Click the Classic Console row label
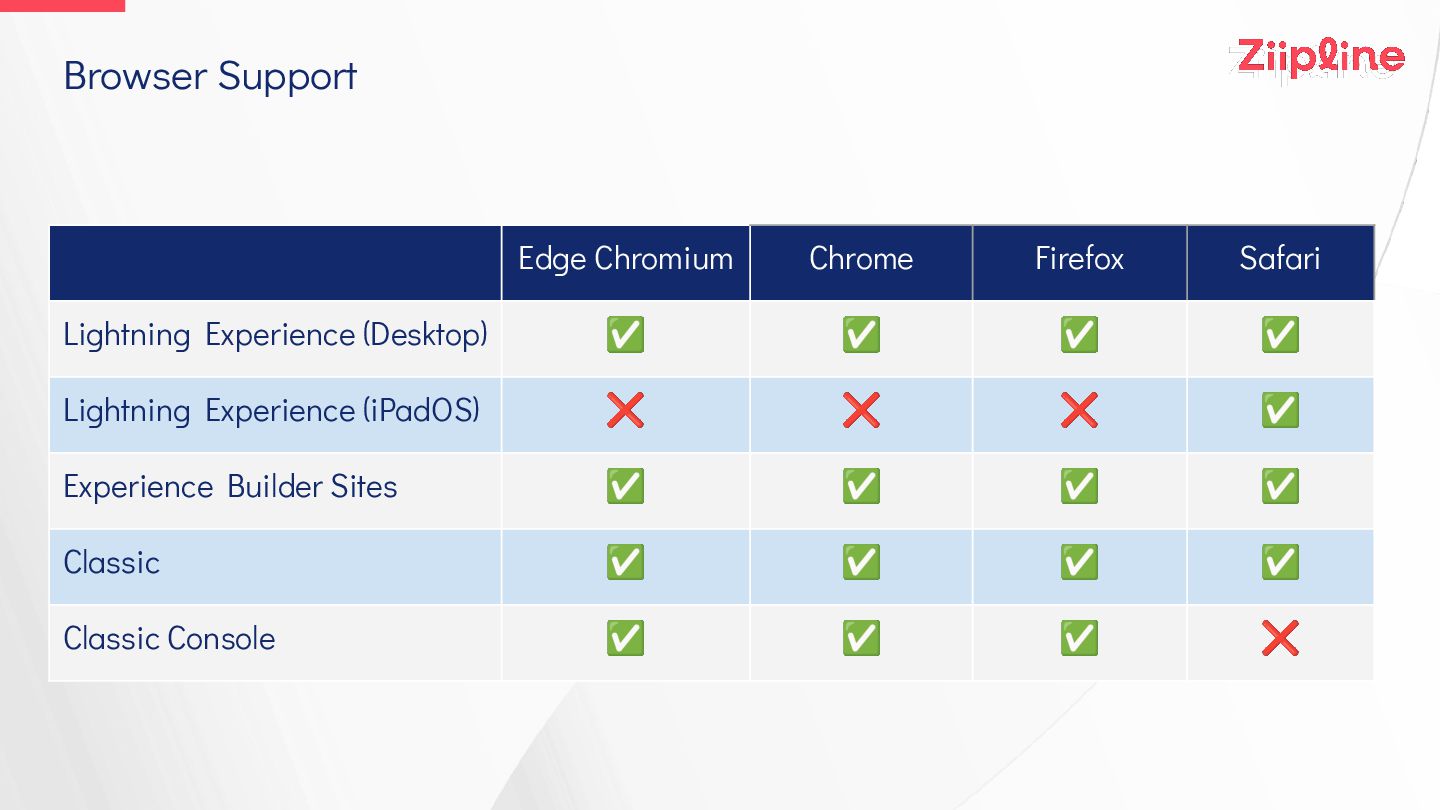Viewport: 1440px width, 810px height. coord(169,639)
